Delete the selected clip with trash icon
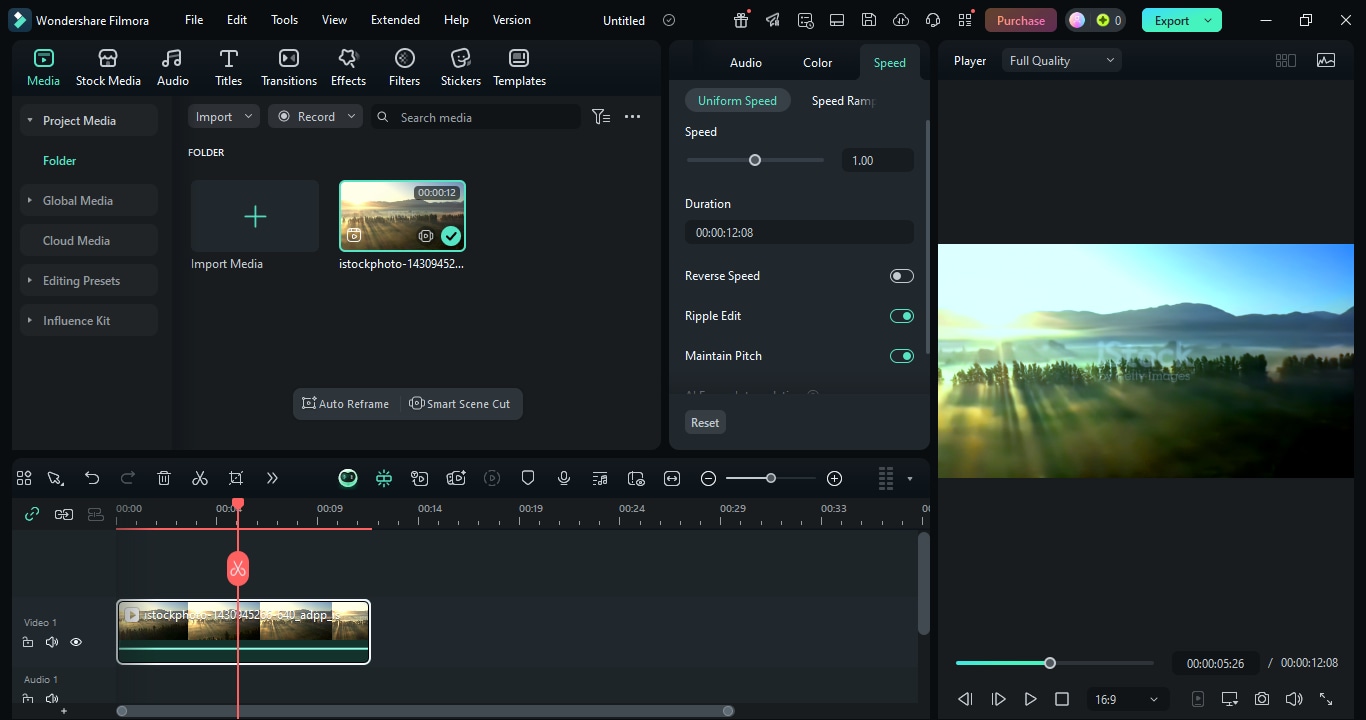 click(164, 479)
